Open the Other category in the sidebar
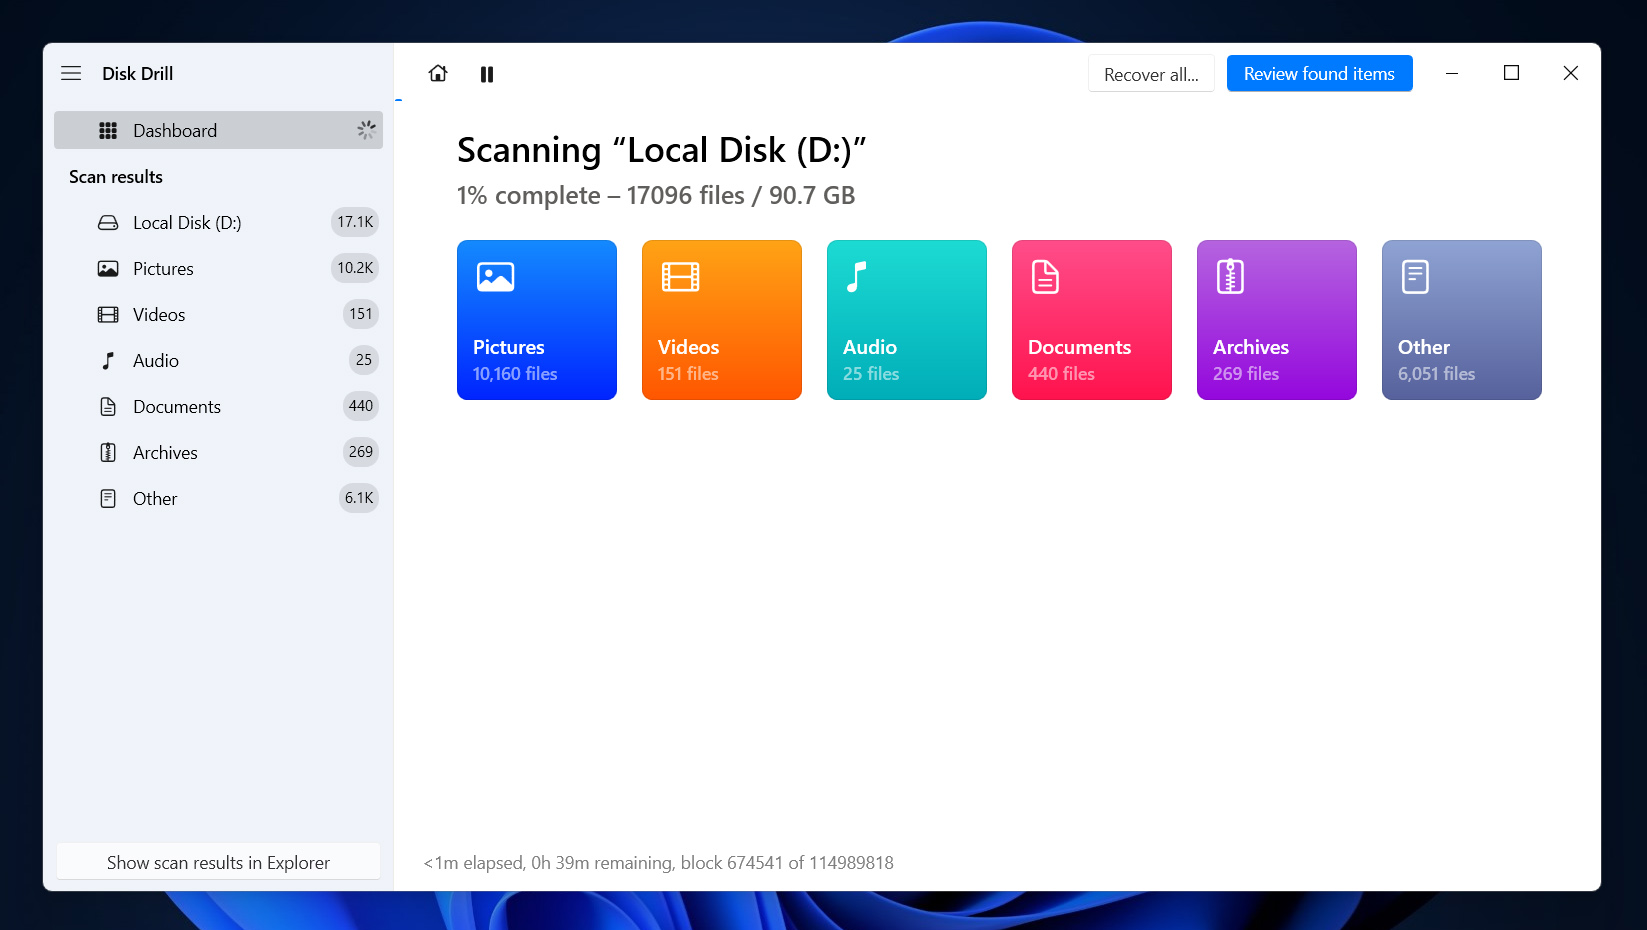 [x=218, y=498]
